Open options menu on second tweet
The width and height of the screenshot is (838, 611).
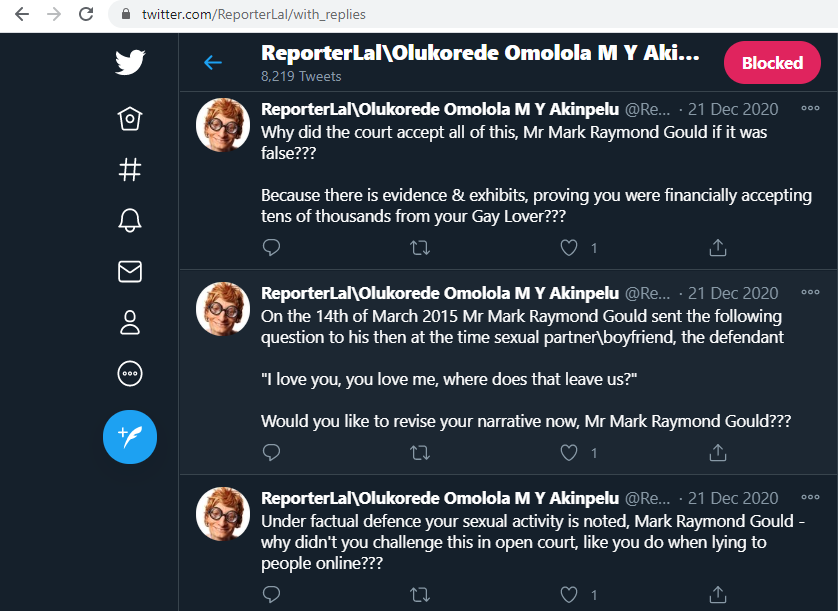coord(810,293)
